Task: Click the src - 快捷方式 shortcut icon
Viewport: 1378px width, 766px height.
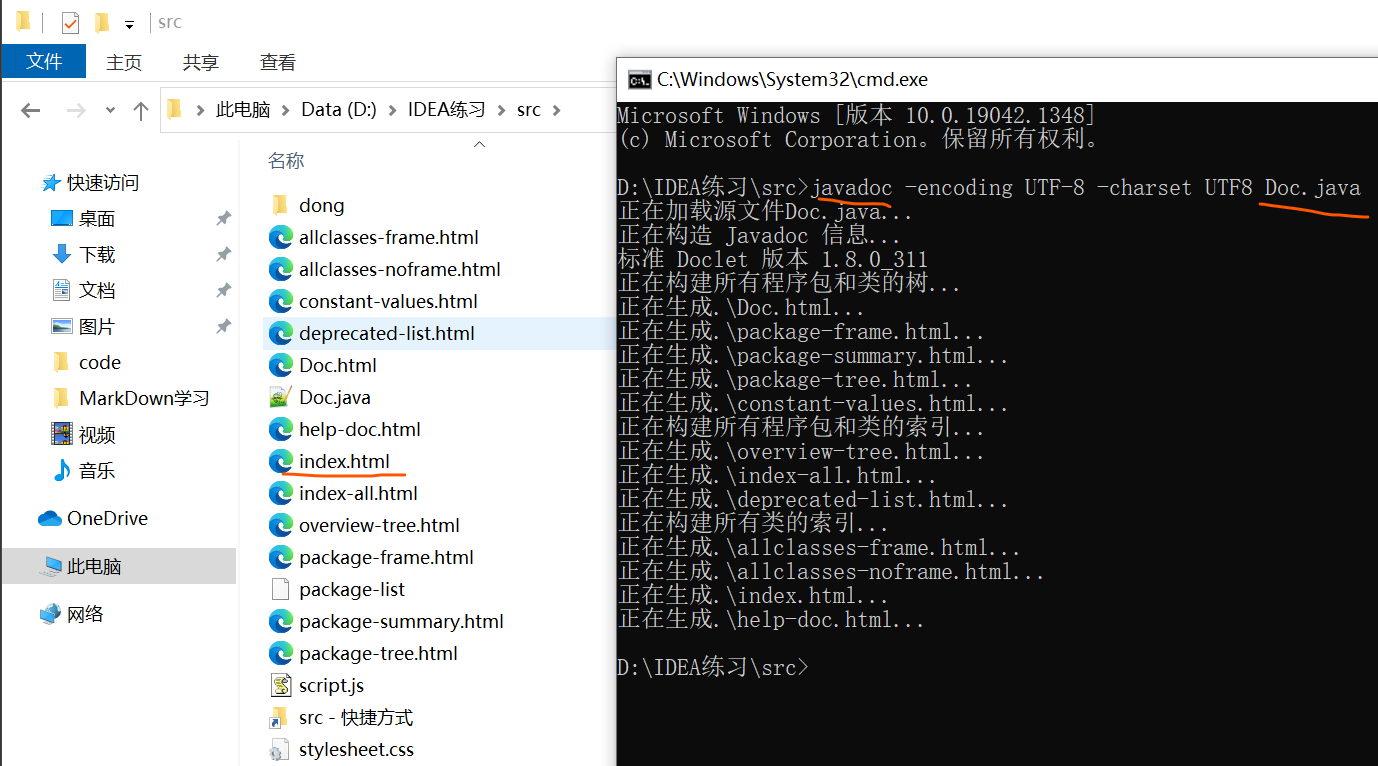Action: 280,718
